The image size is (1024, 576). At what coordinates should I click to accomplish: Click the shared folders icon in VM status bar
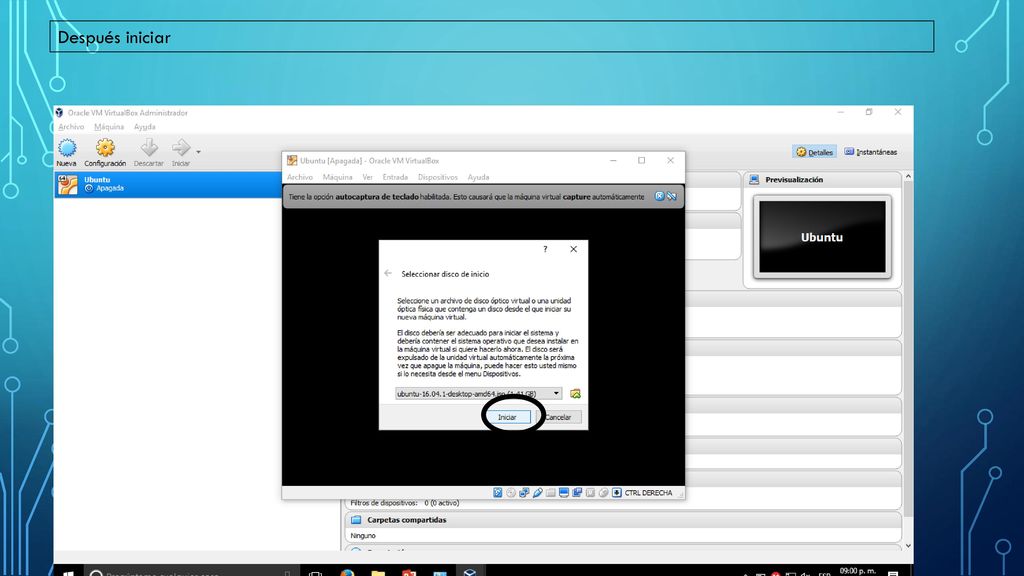[x=551, y=492]
